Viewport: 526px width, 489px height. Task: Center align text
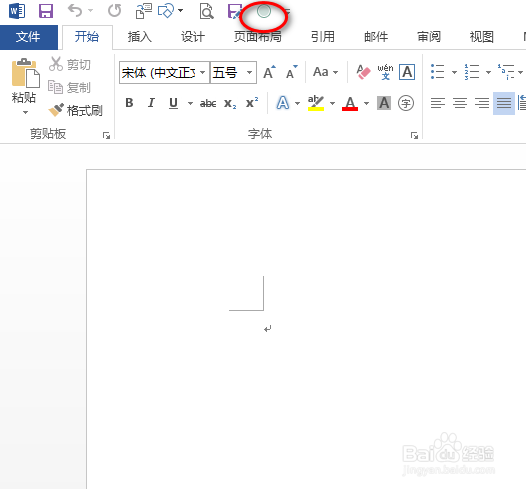(460, 103)
